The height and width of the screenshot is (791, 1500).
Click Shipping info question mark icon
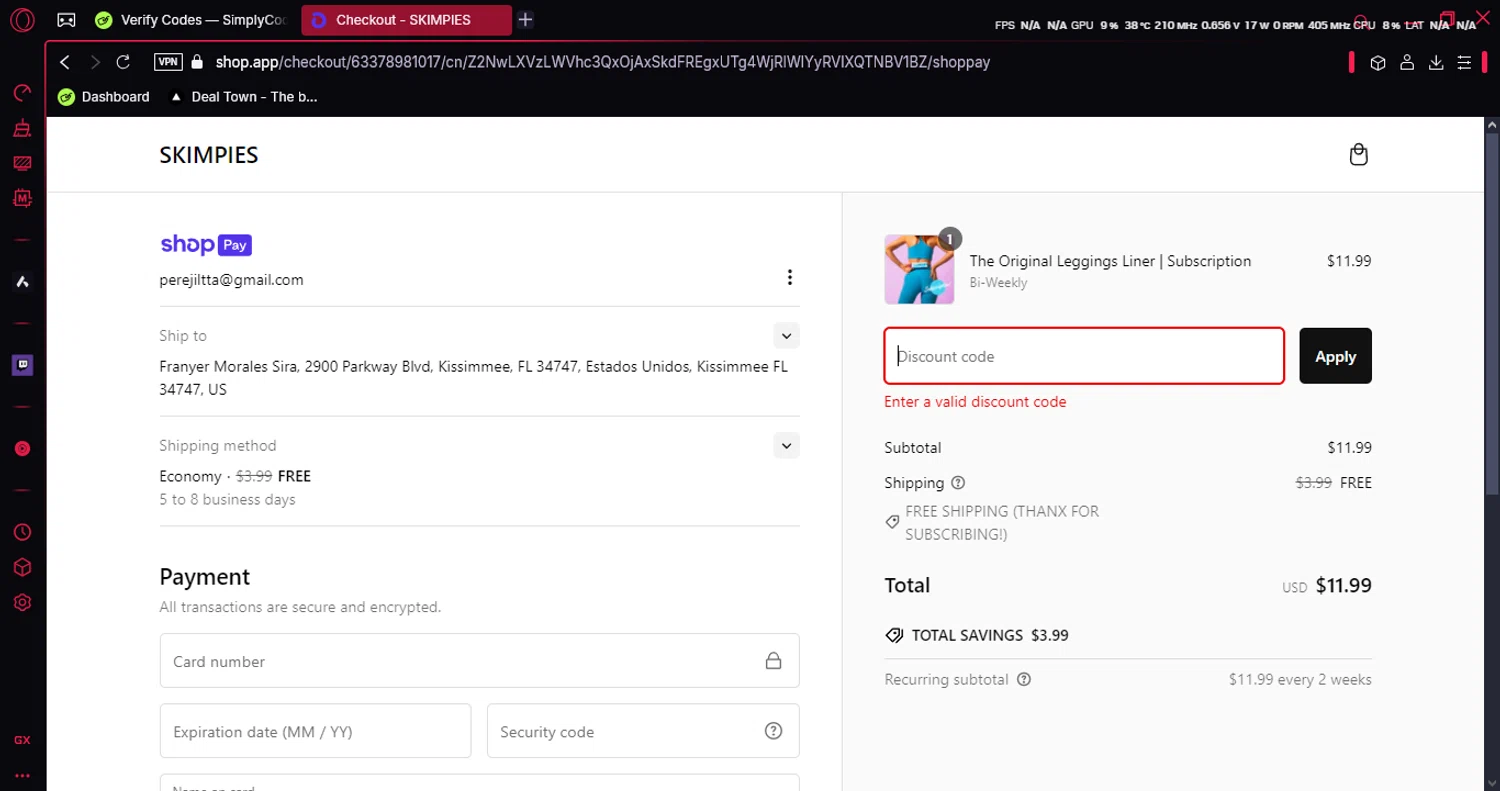tap(958, 483)
